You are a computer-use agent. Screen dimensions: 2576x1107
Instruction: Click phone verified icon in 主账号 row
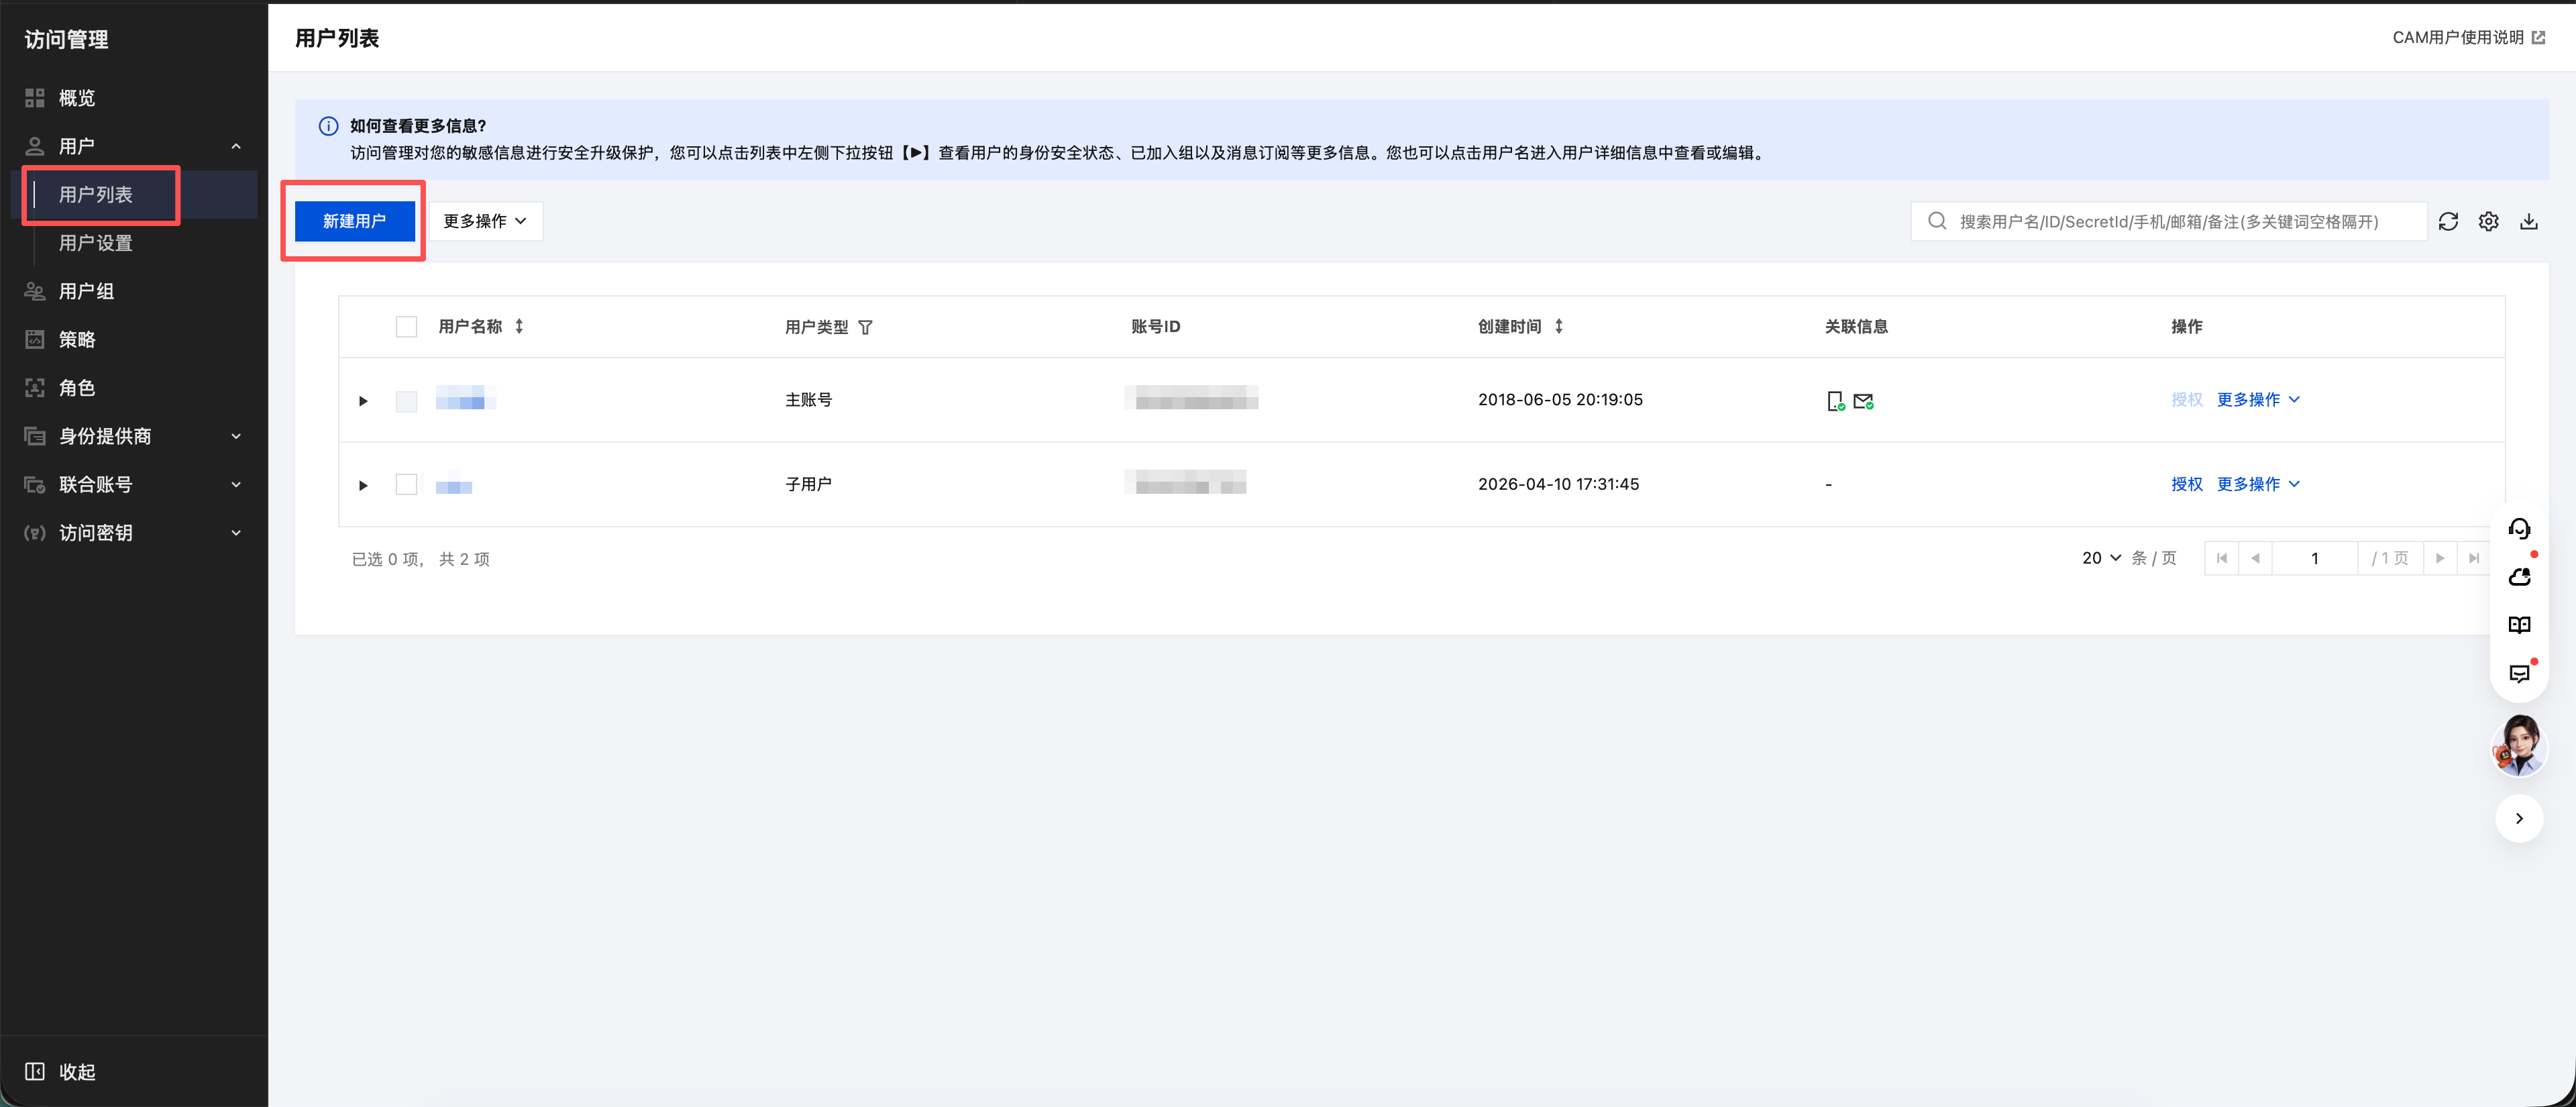[1835, 400]
